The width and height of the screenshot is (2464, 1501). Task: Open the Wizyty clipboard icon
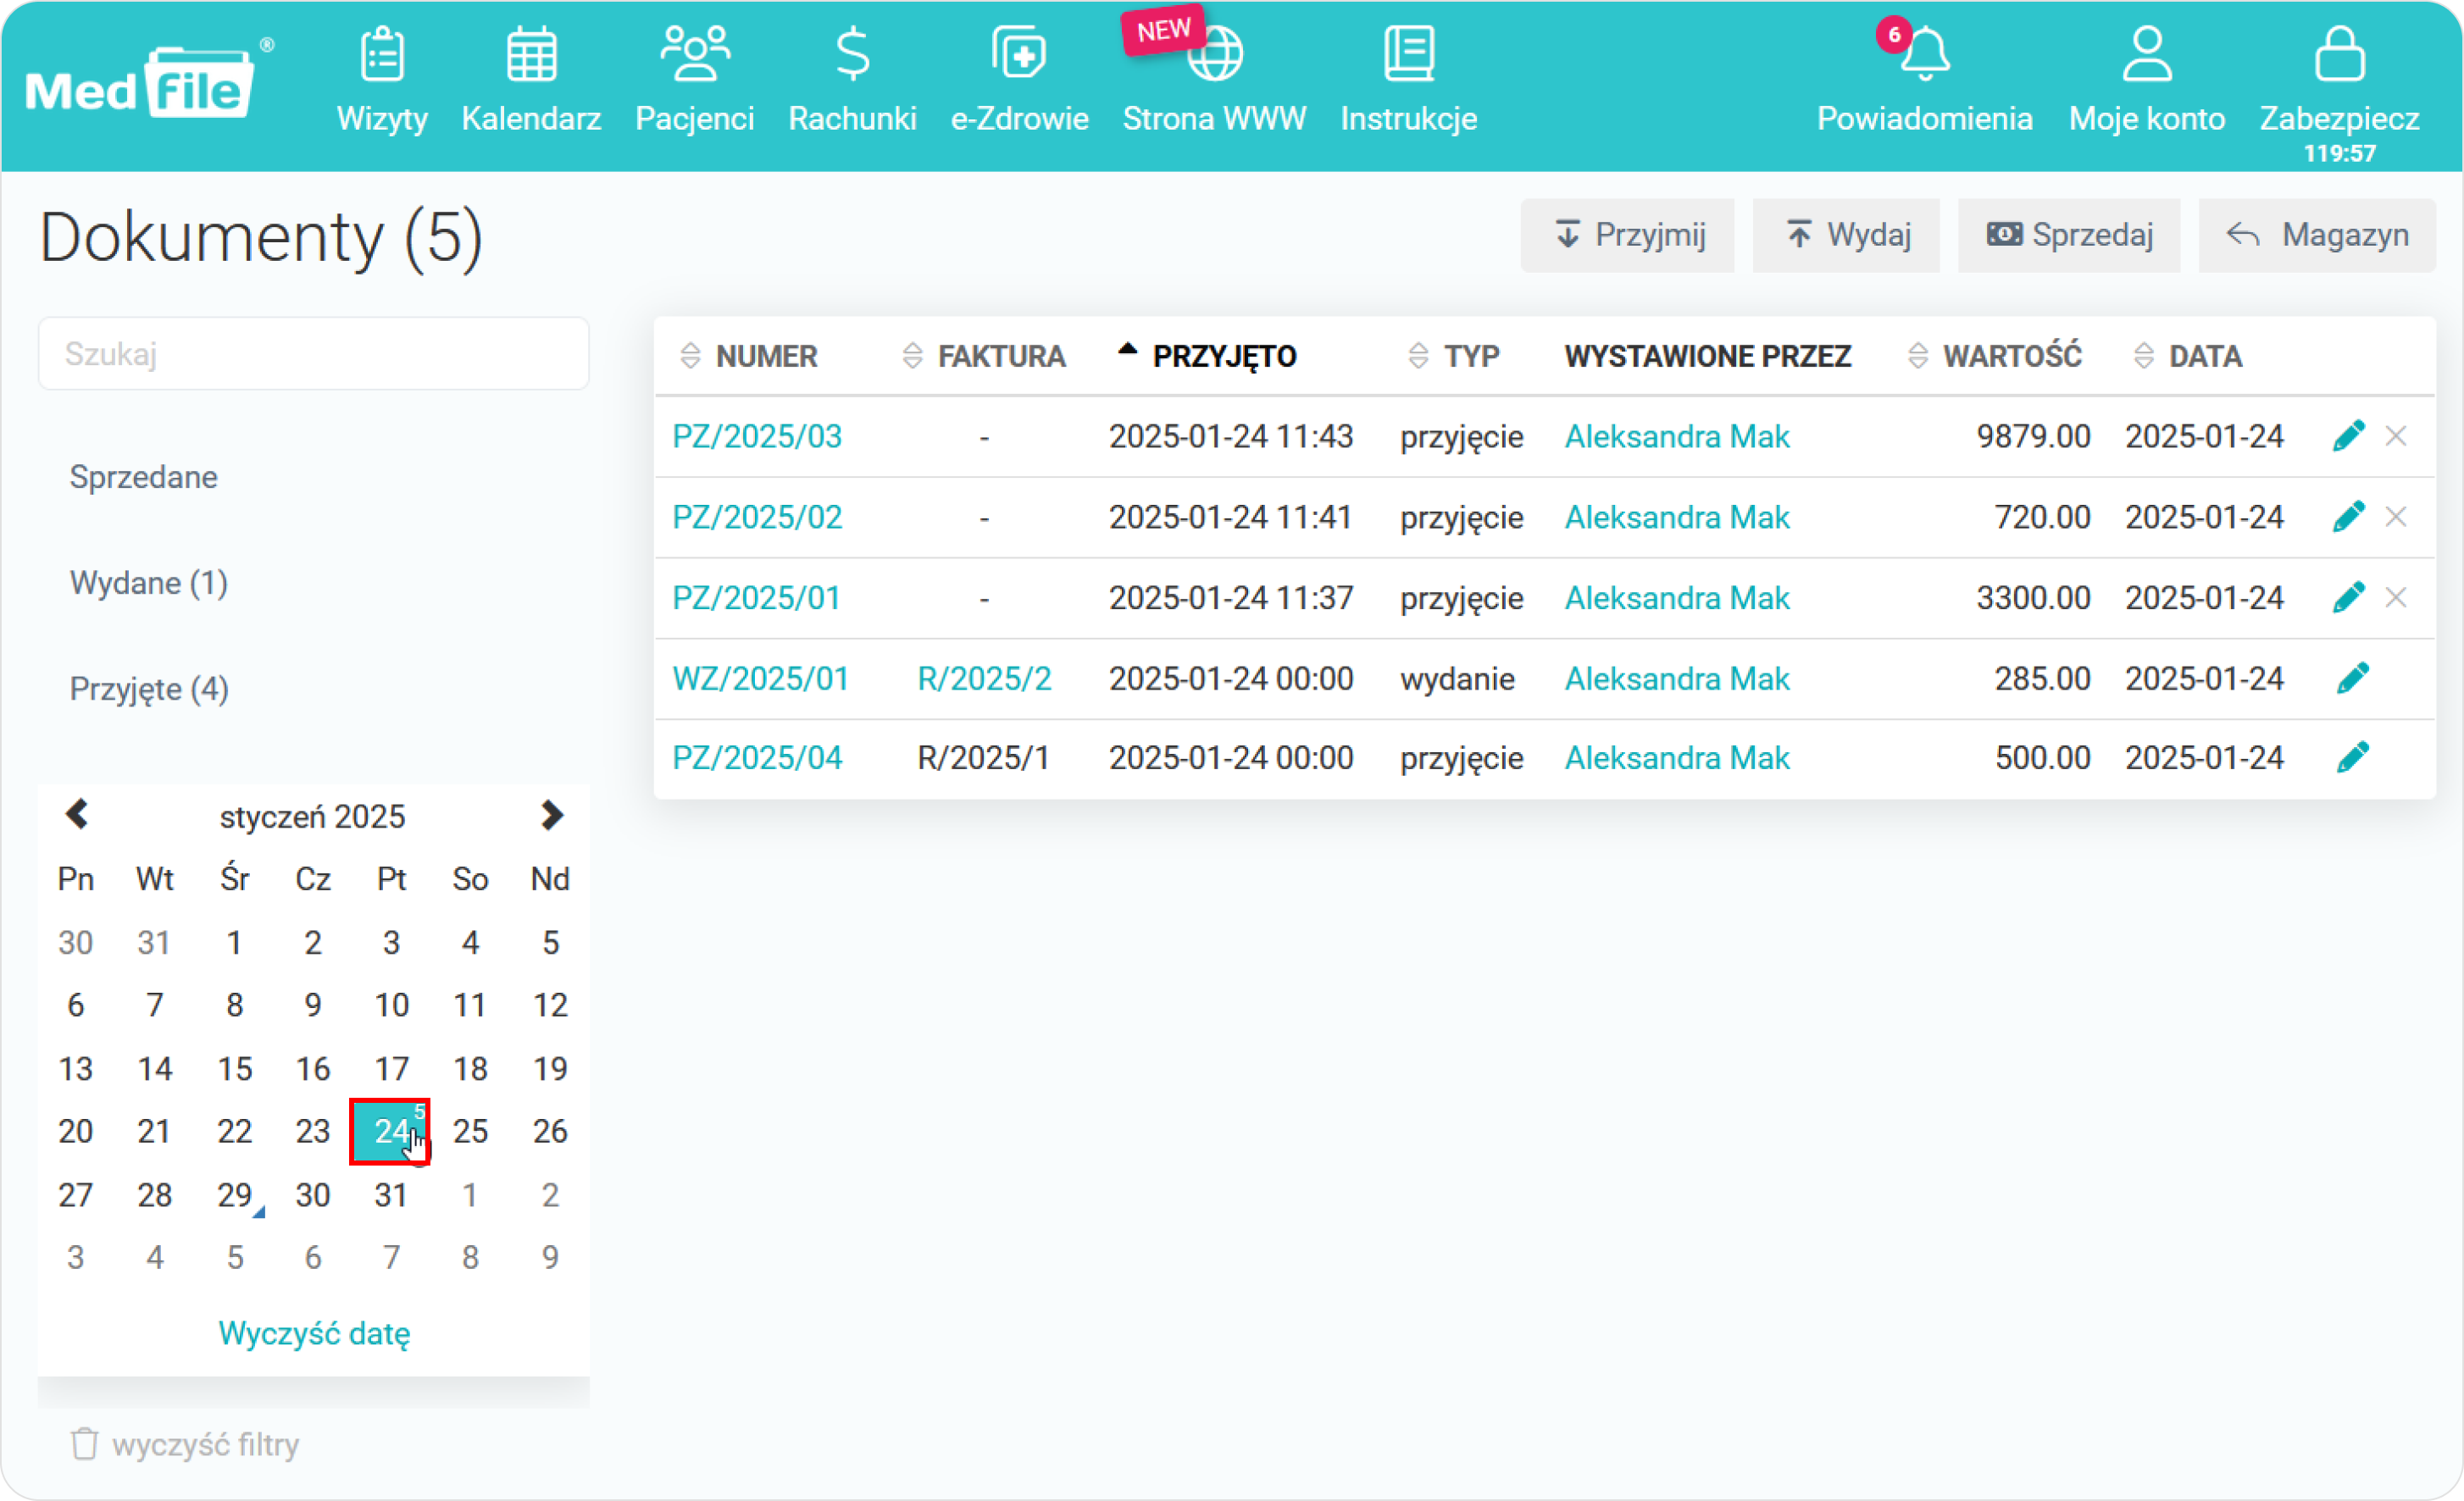point(382,54)
